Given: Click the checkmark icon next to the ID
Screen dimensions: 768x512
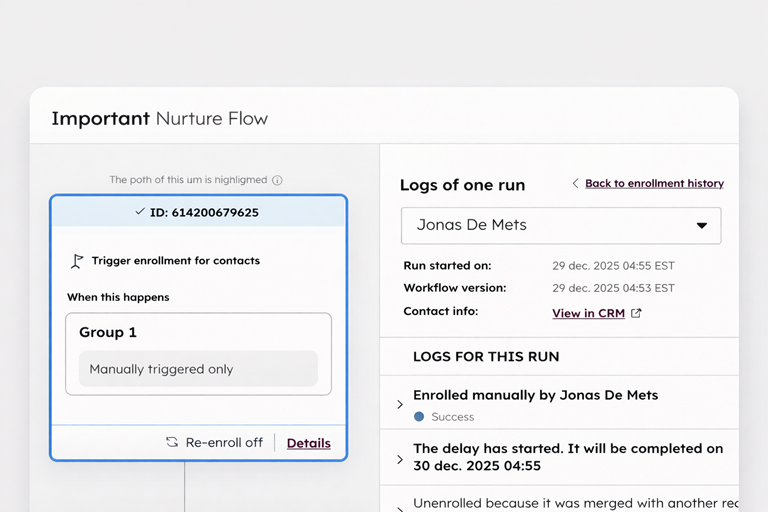Looking at the screenshot, I should (140, 212).
